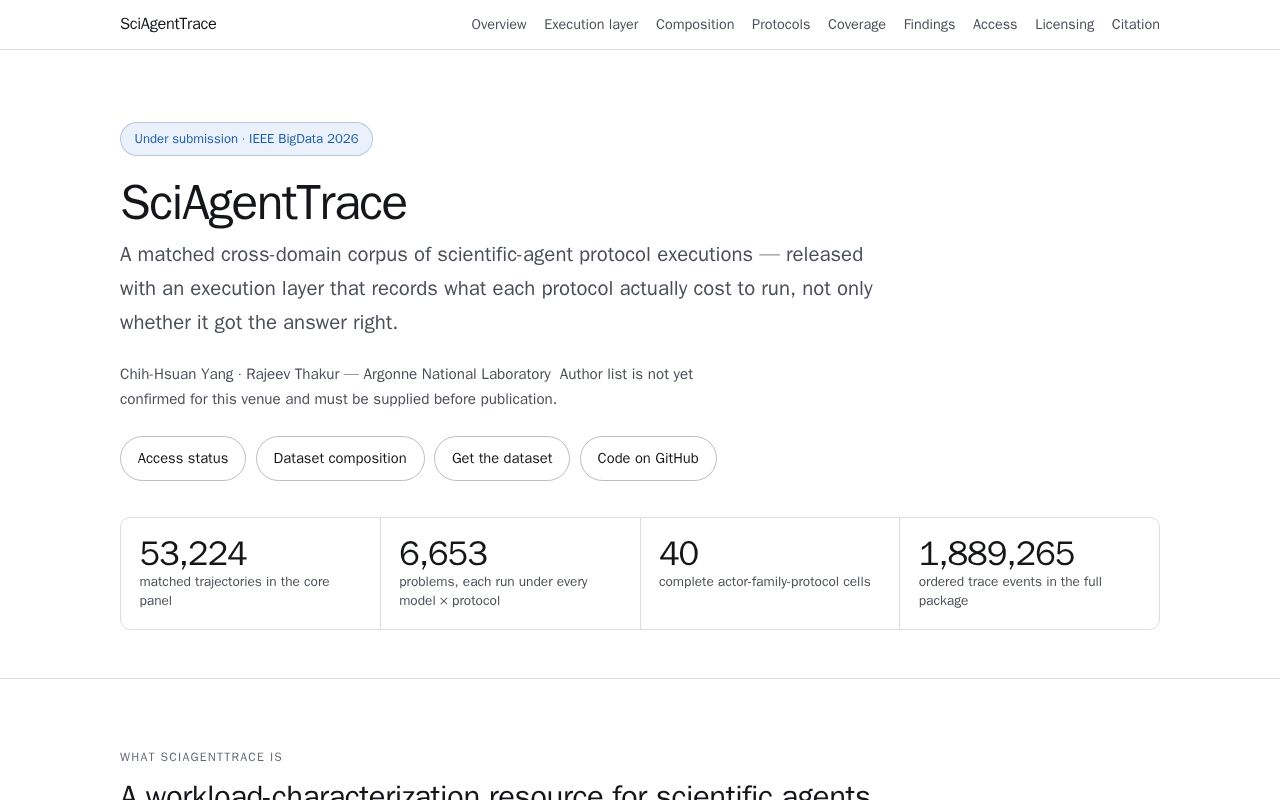Jump to the Composition section
Screen dimensions: 1280x800
point(695,24)
